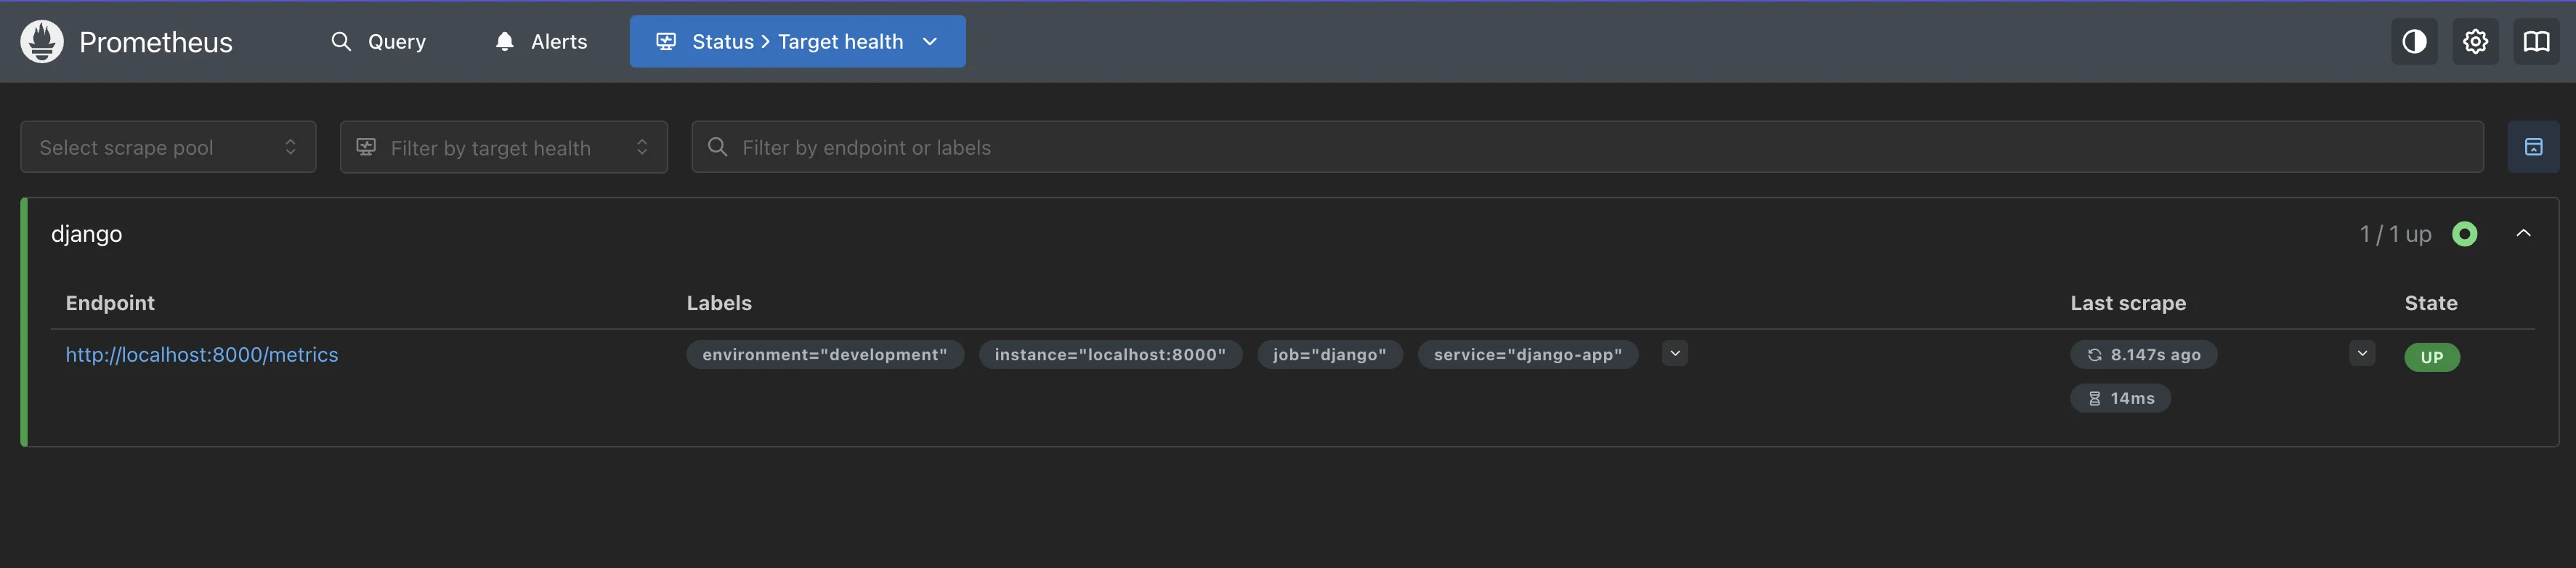Click the collapse all pools icon button
The image size is (2576, 568).
tap(2532, 147)
